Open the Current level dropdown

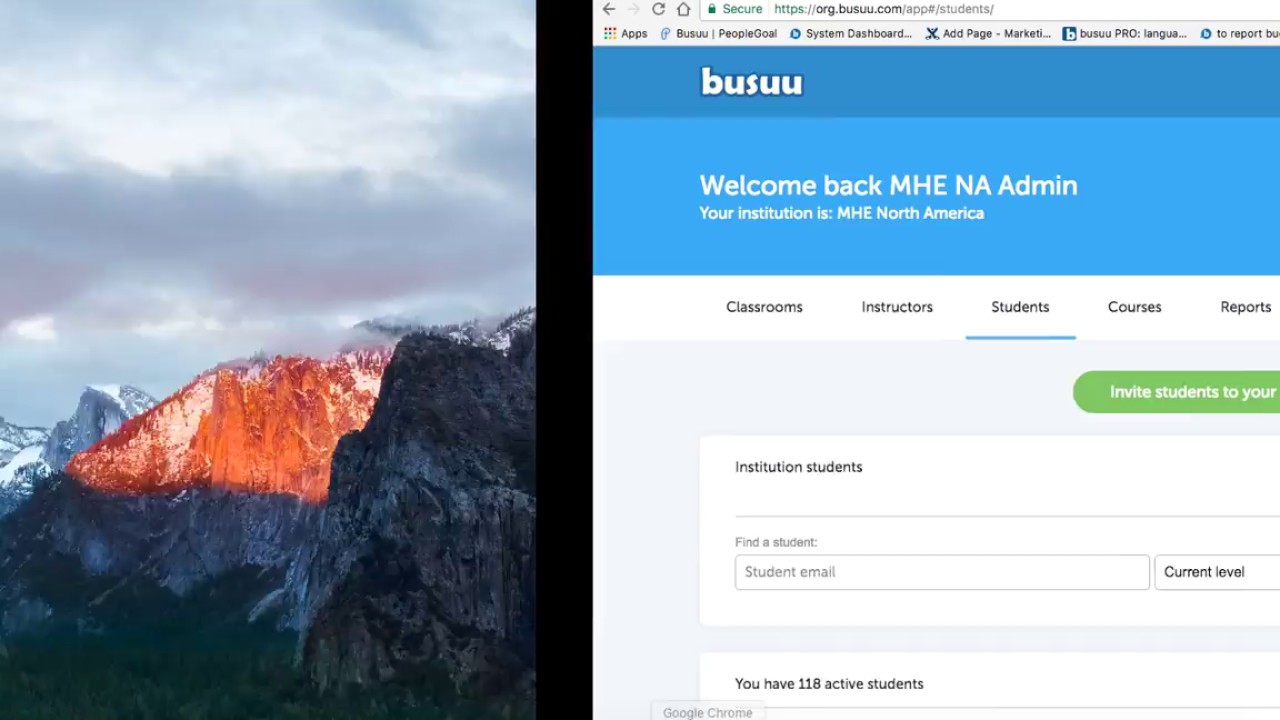click(1217, 572)
